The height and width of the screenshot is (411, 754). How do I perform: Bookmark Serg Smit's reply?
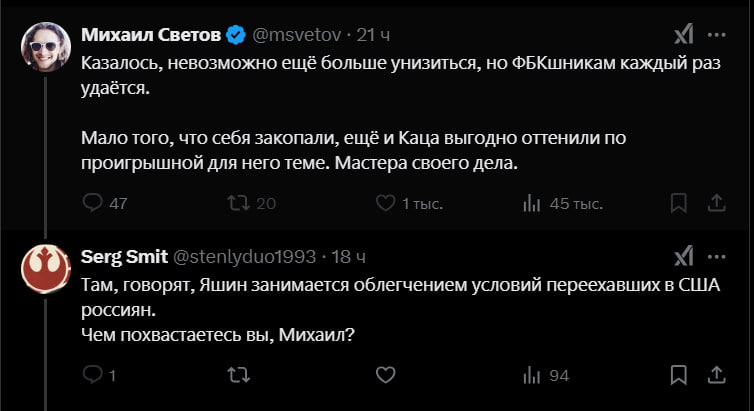(x=679, y=376)
